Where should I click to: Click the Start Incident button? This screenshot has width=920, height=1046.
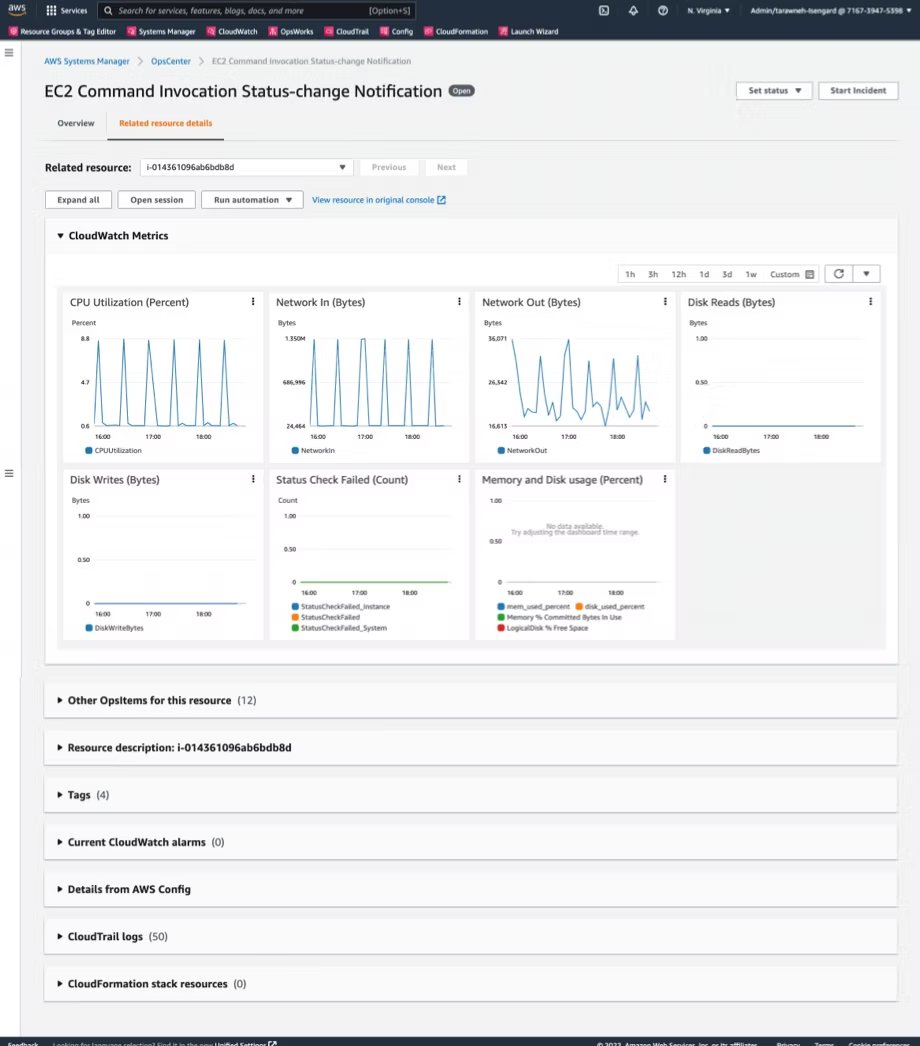point(858,90)
